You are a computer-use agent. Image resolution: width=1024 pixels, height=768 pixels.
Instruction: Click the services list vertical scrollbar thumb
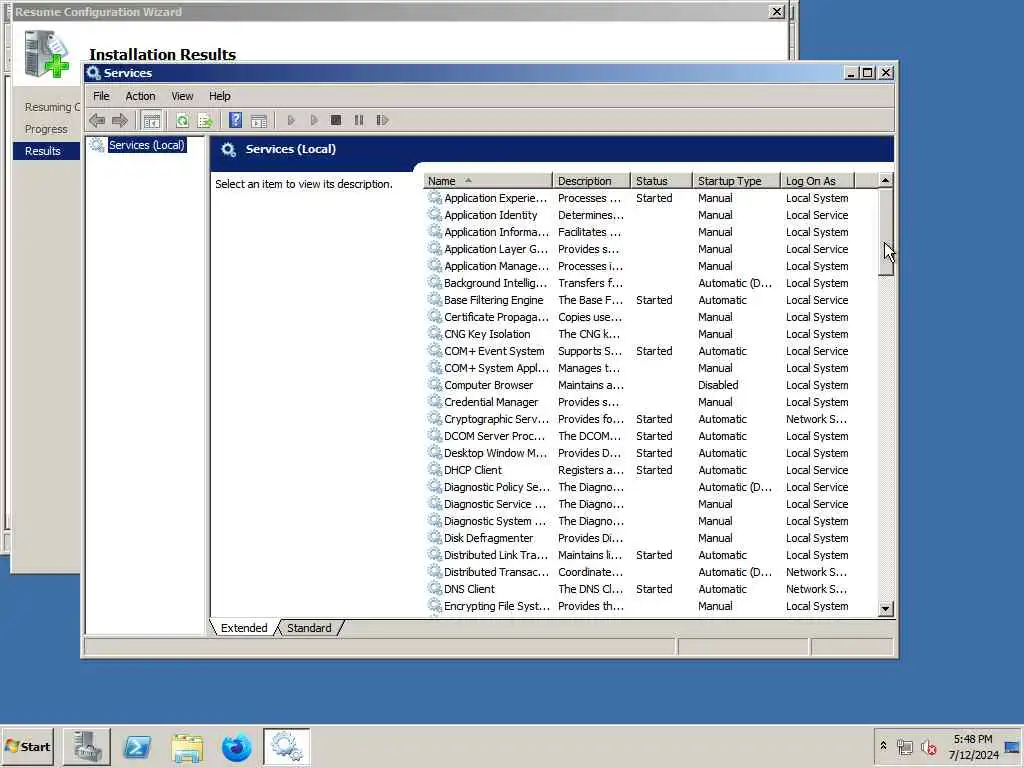tap(886, 232)
